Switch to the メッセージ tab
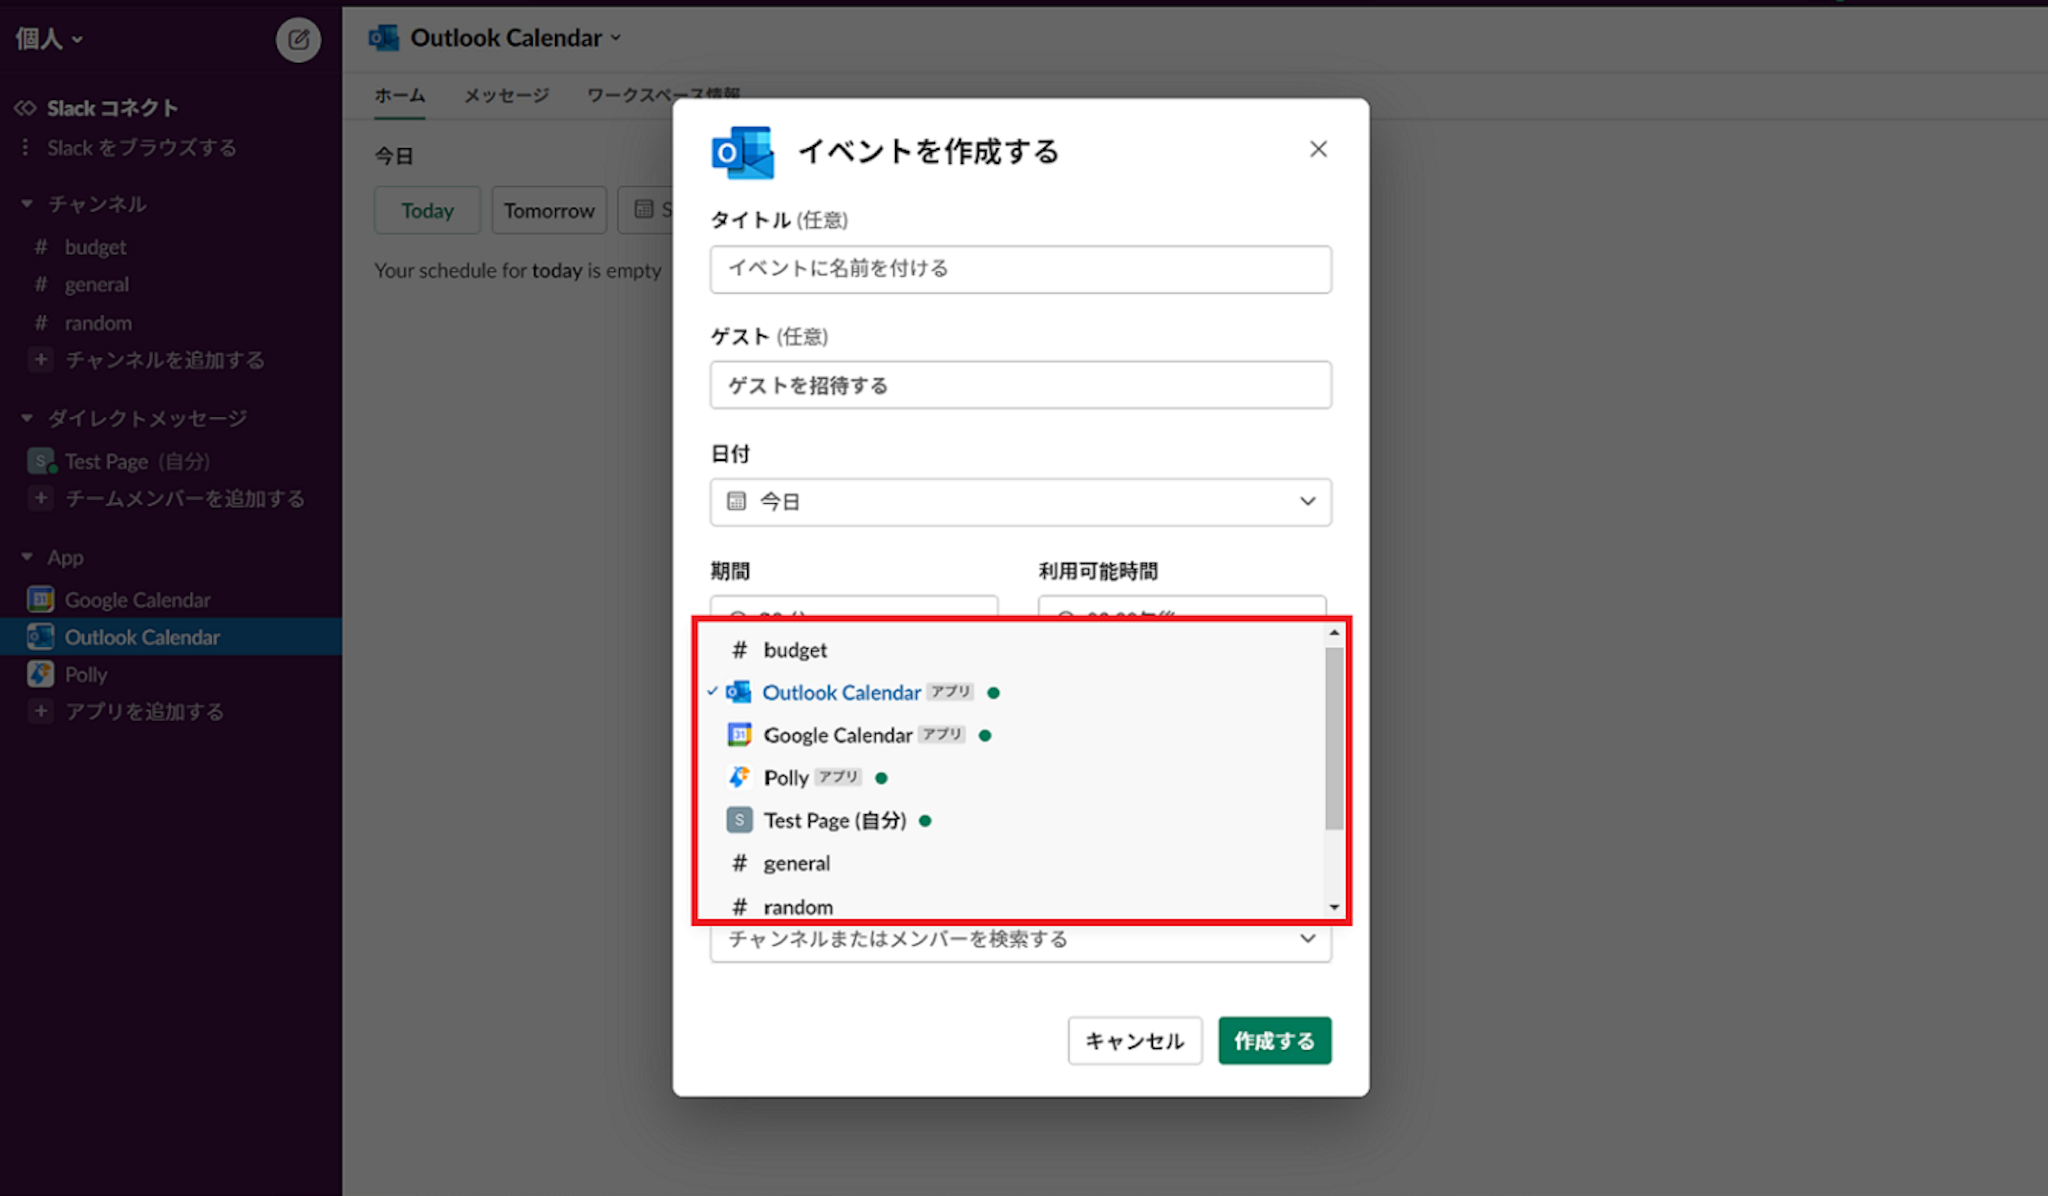The height and width of the screenshot is (1196, 2048). coord(506,96)
